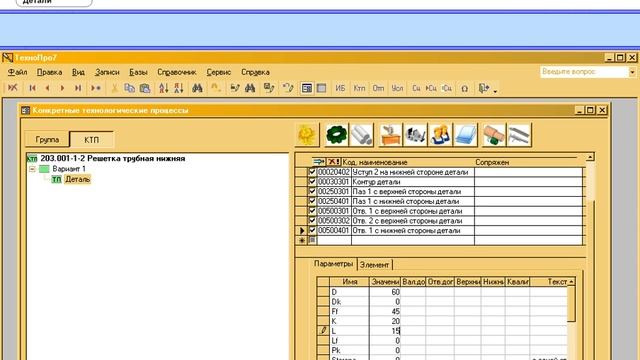
Task: Click the scissors cut icon
Action: (x=115, y=88)
